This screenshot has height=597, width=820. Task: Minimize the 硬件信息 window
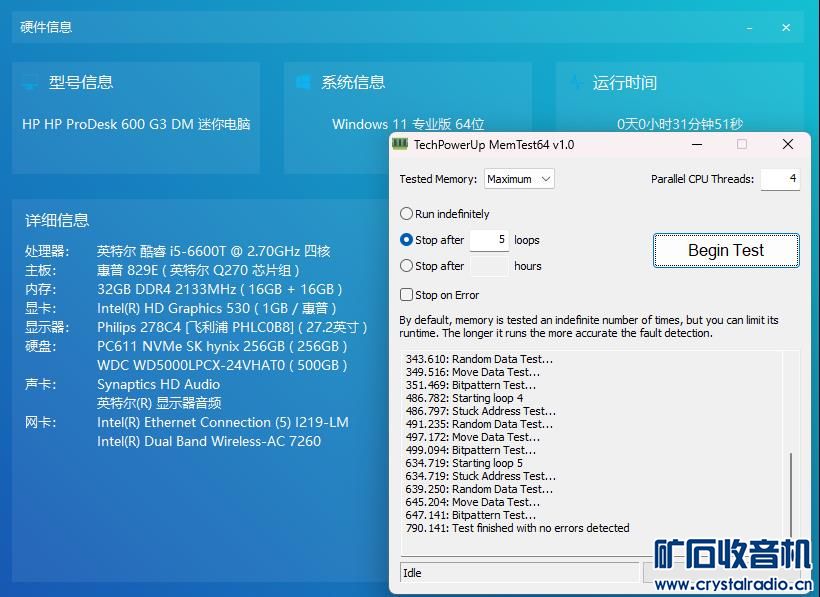click(x=749, y=27)
